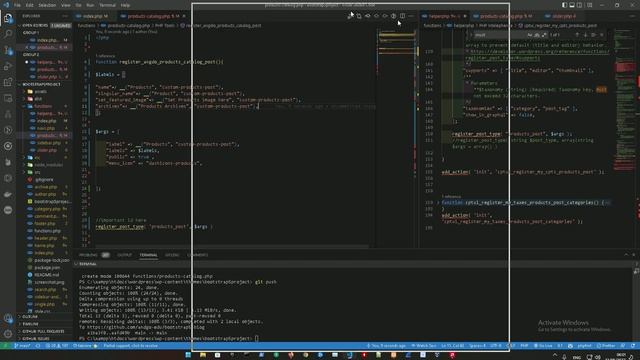Open the Help menu
The width and height of the screenshot is (640, 360).
click(125, 5)
